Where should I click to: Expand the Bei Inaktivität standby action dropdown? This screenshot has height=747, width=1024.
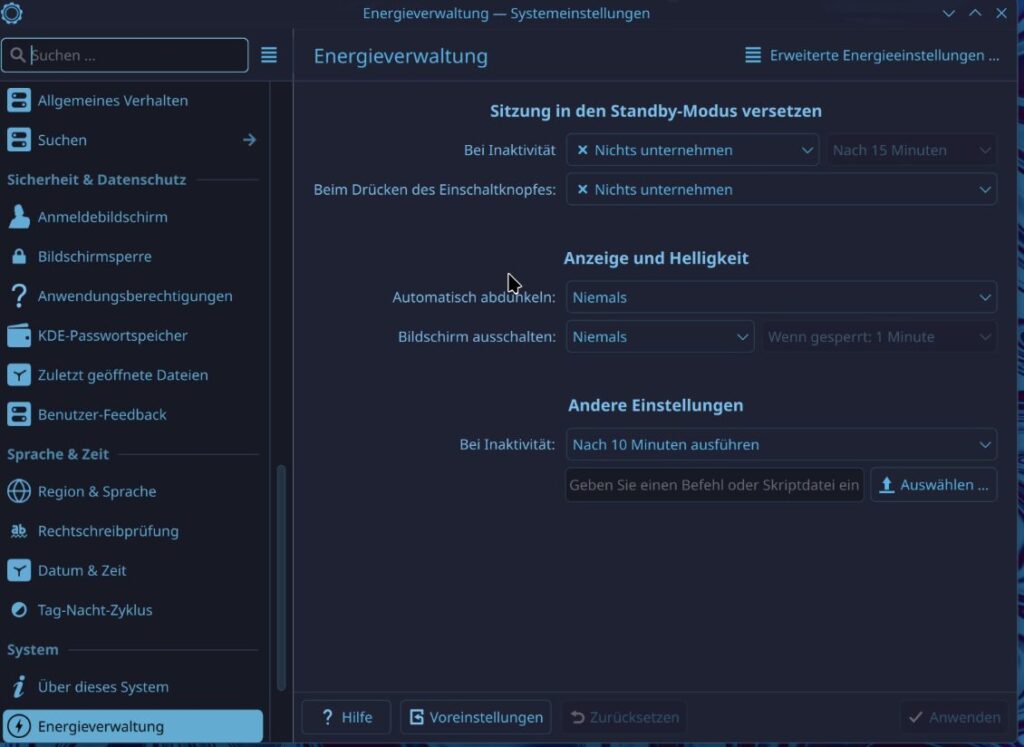pyautogui.click(x=692, y=150)
